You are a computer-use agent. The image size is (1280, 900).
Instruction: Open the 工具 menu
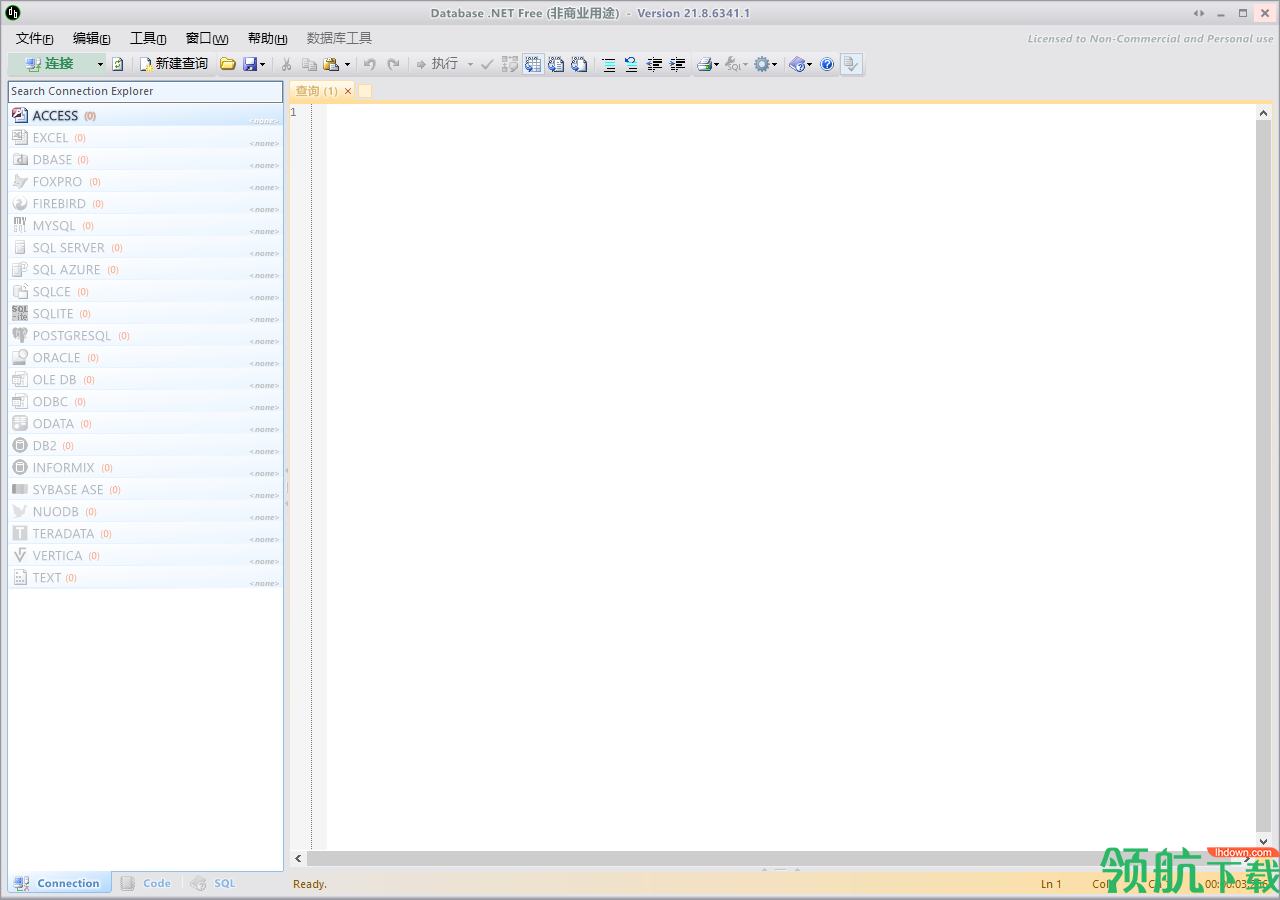[x=148, y=38]
